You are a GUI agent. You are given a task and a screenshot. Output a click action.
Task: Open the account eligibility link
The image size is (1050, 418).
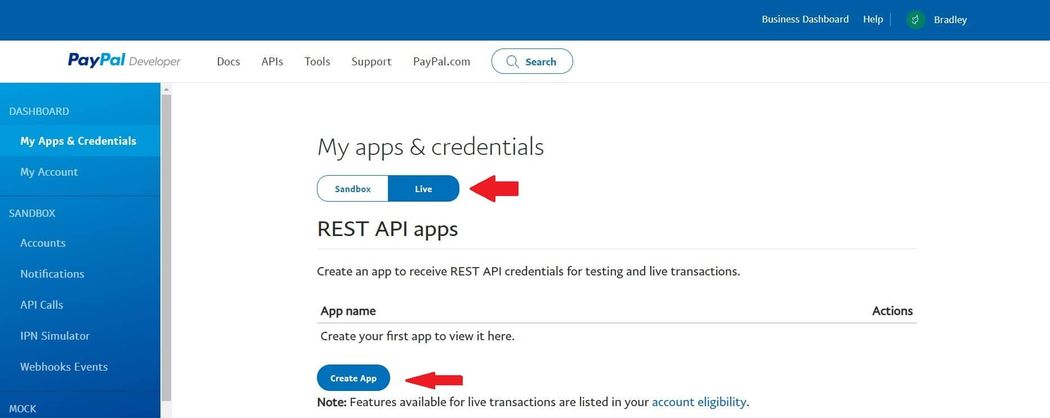(x=699, y=402)
